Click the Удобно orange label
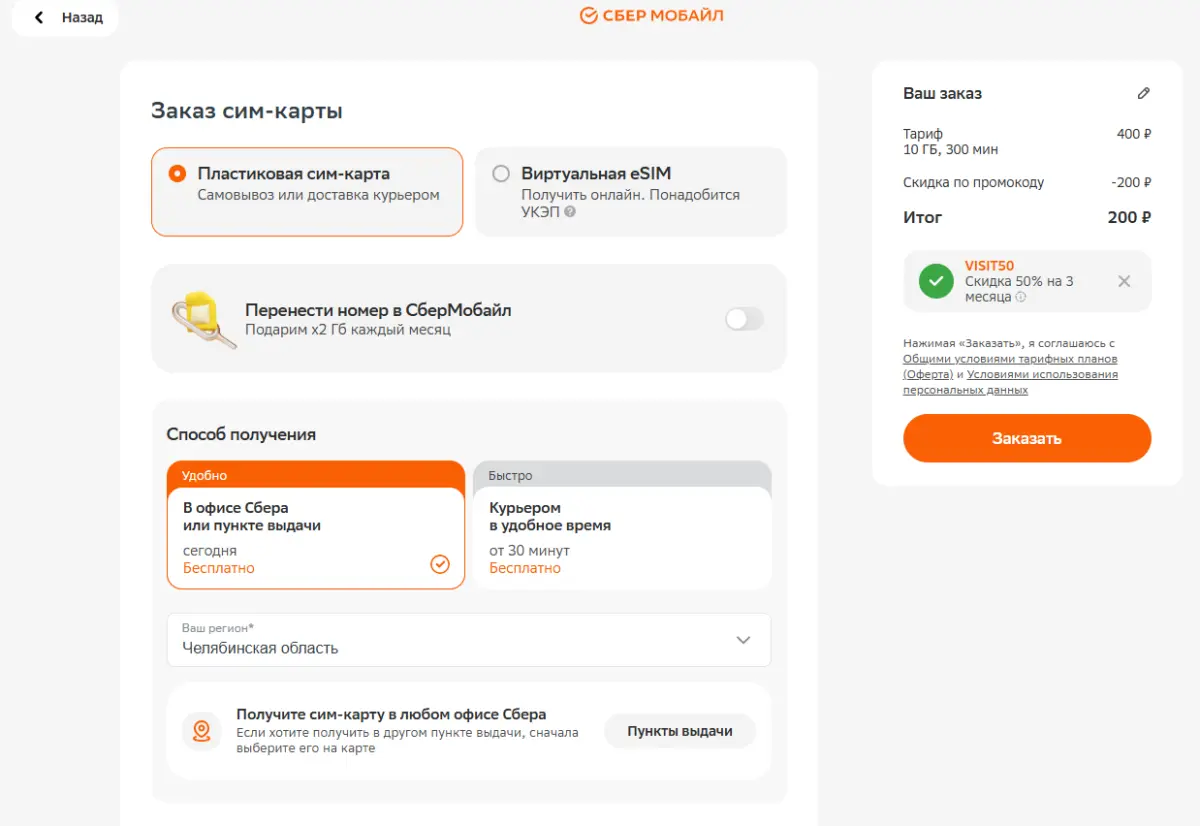Screen dimensions: 1200x826 tap(204, 475)
